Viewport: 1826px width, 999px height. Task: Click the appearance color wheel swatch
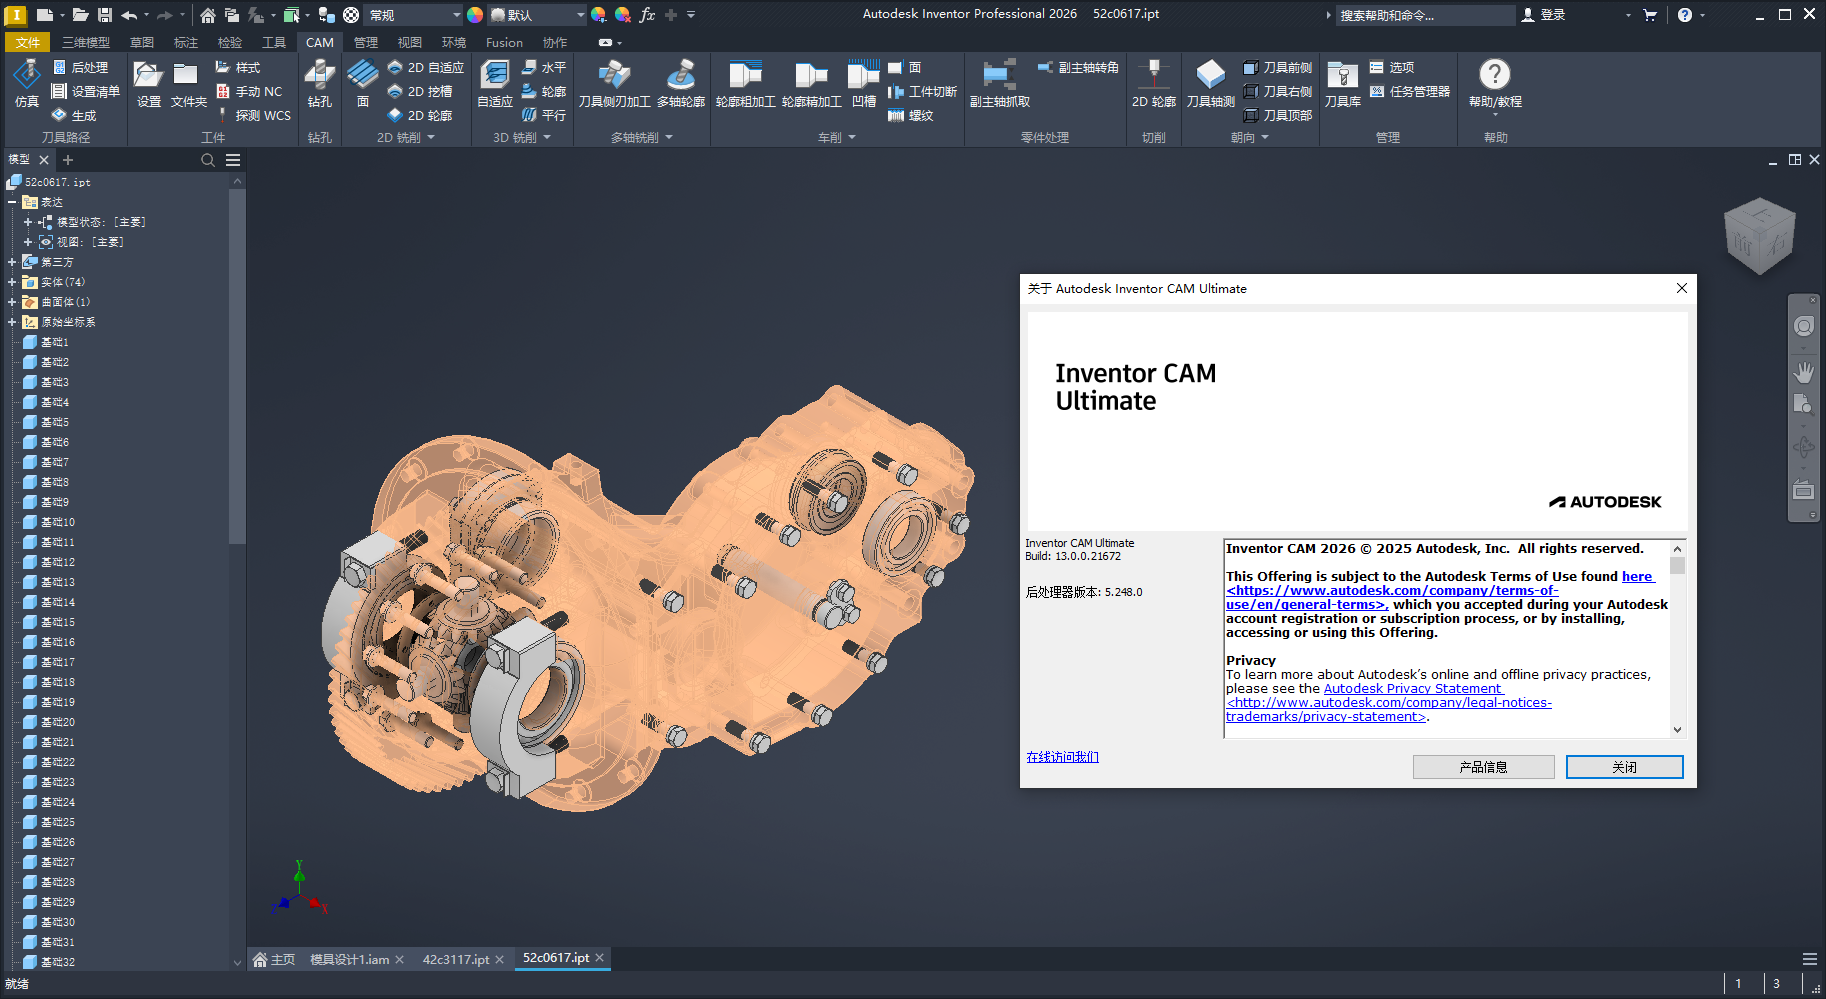[x=475, y=15]
